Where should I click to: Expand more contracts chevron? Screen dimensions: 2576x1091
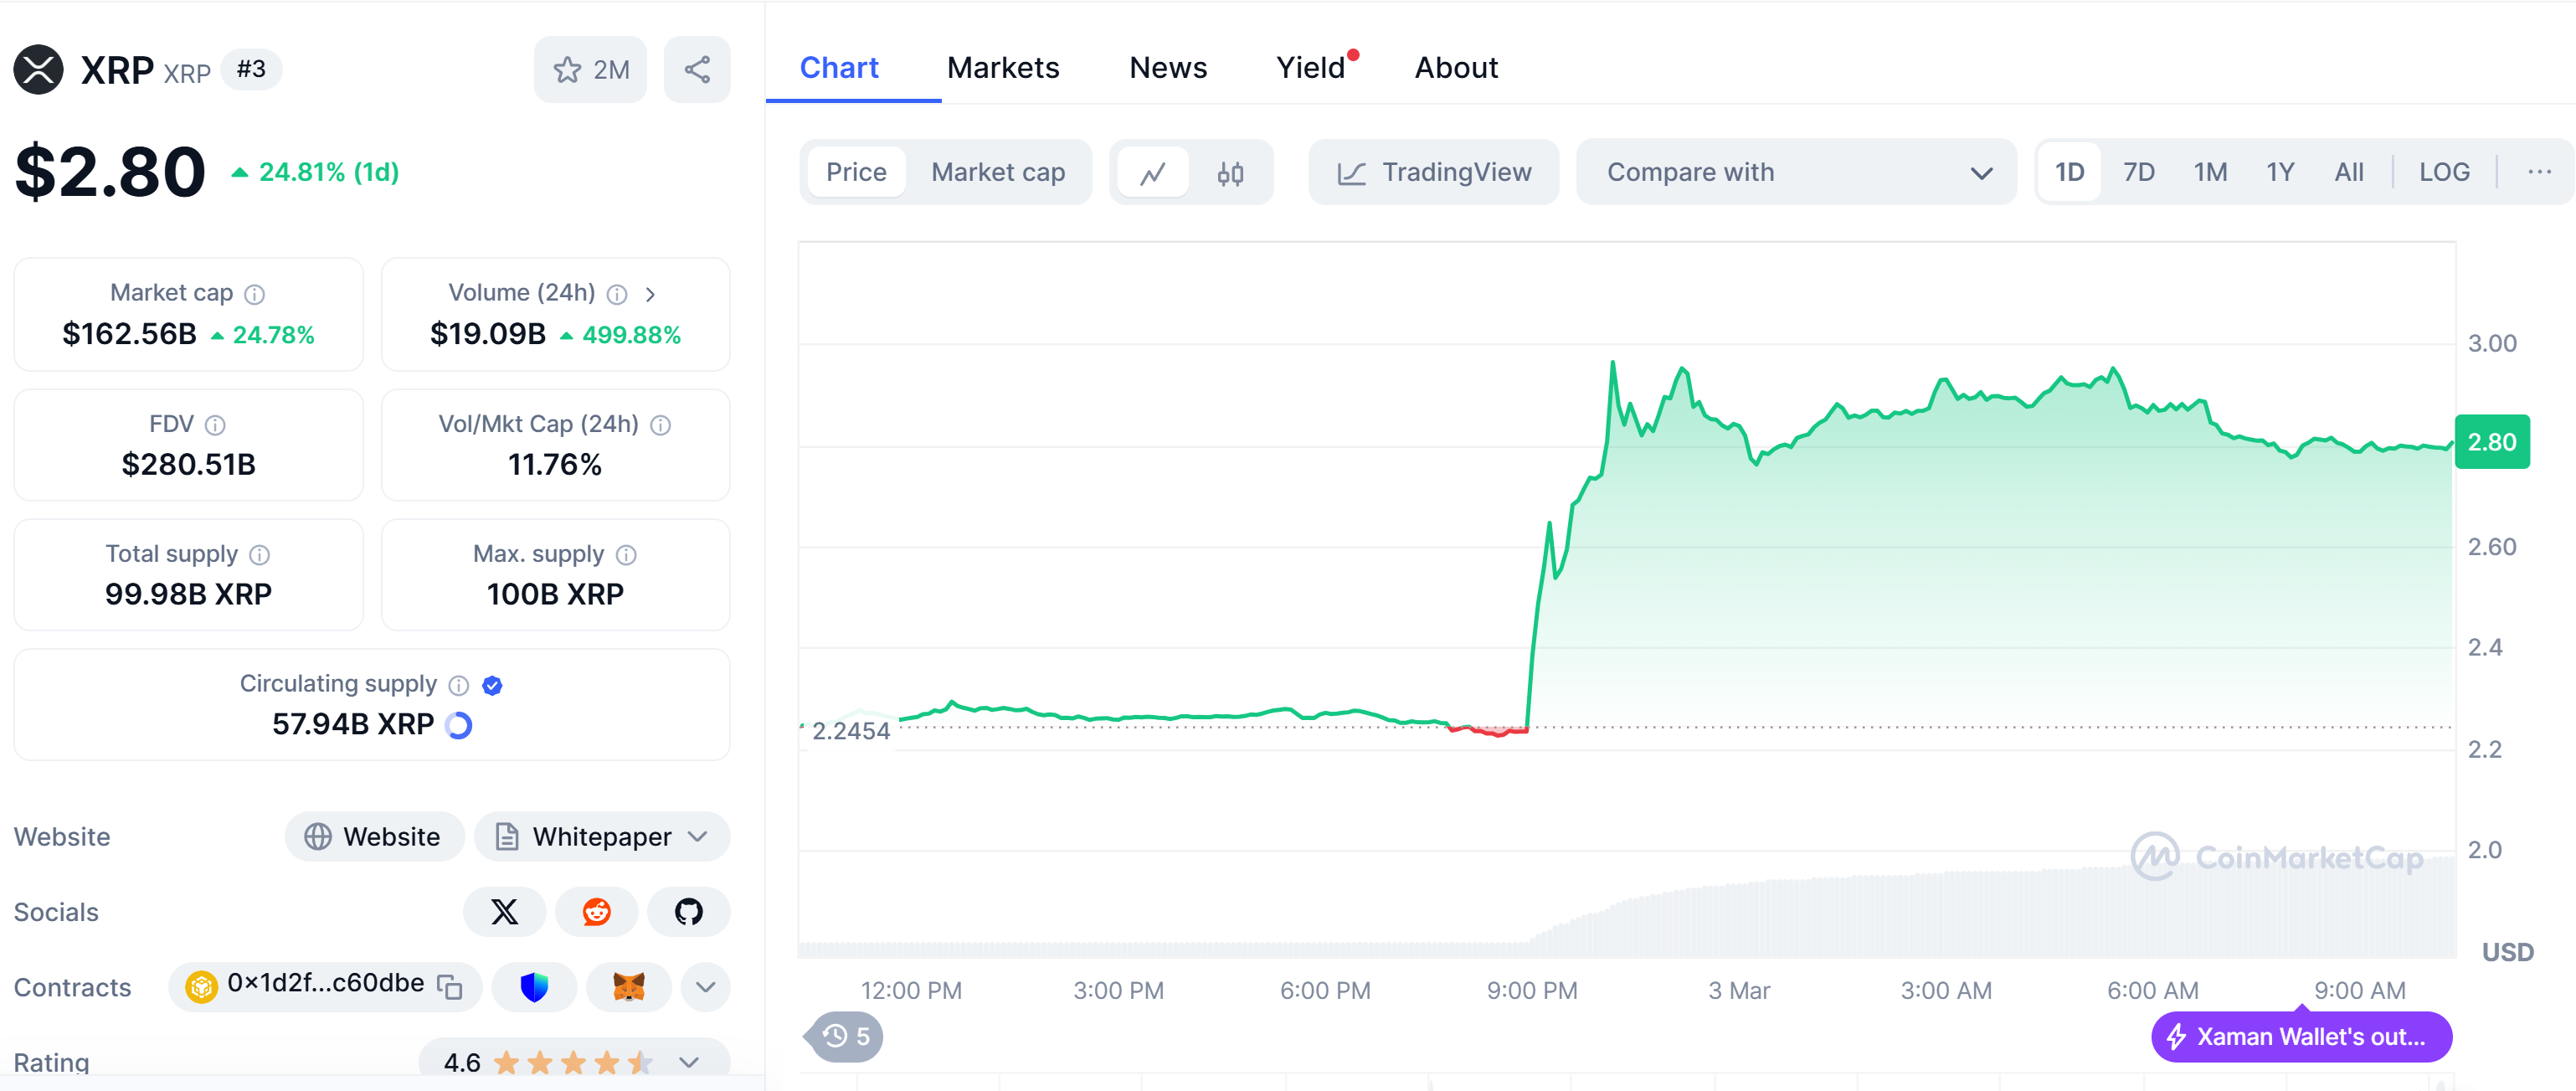click(x=705, y=987)
